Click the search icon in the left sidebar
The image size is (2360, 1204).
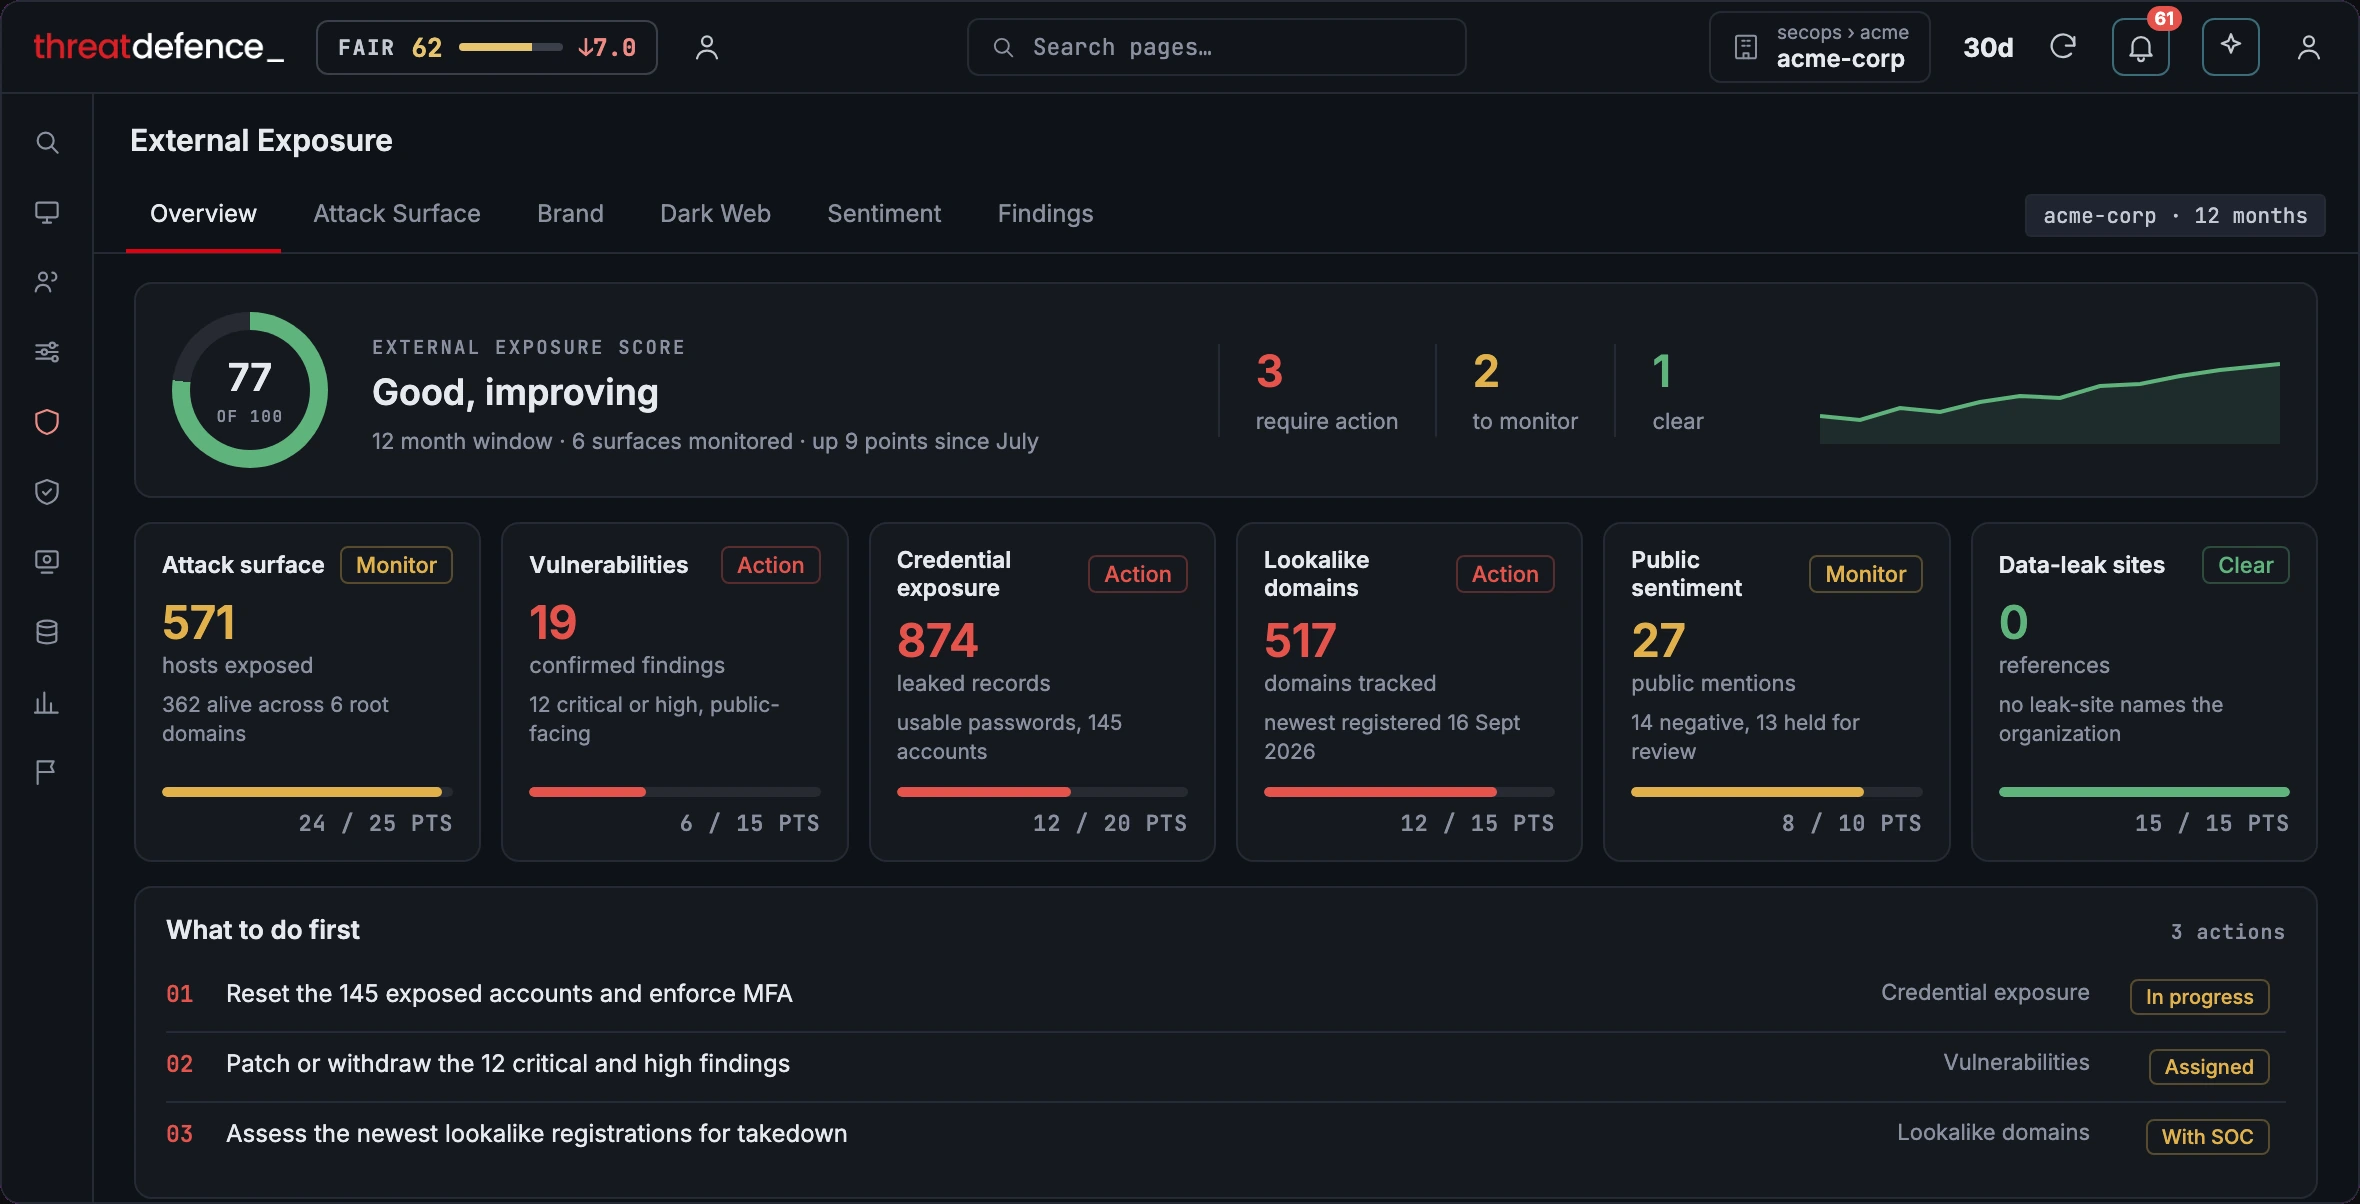(x=47, y=142)
